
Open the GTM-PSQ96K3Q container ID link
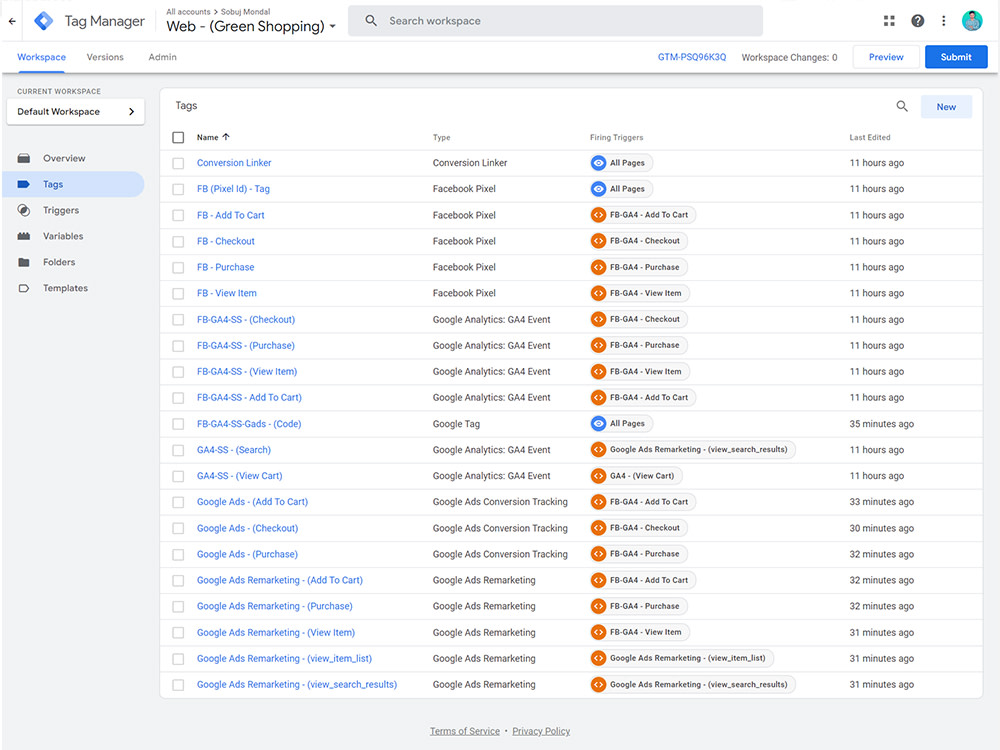[692, 57]
